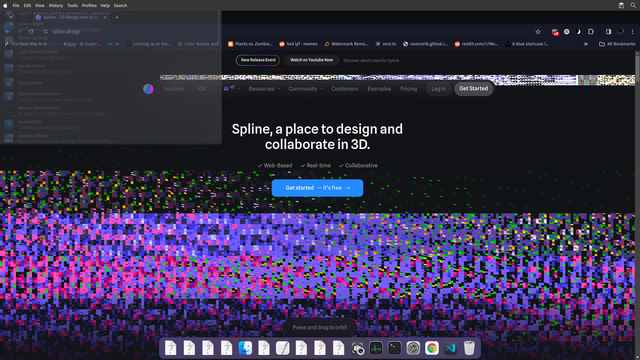Open the zoro.to bookmark
This screenshot has height=360, width=640.
click(x=386, y=44)
